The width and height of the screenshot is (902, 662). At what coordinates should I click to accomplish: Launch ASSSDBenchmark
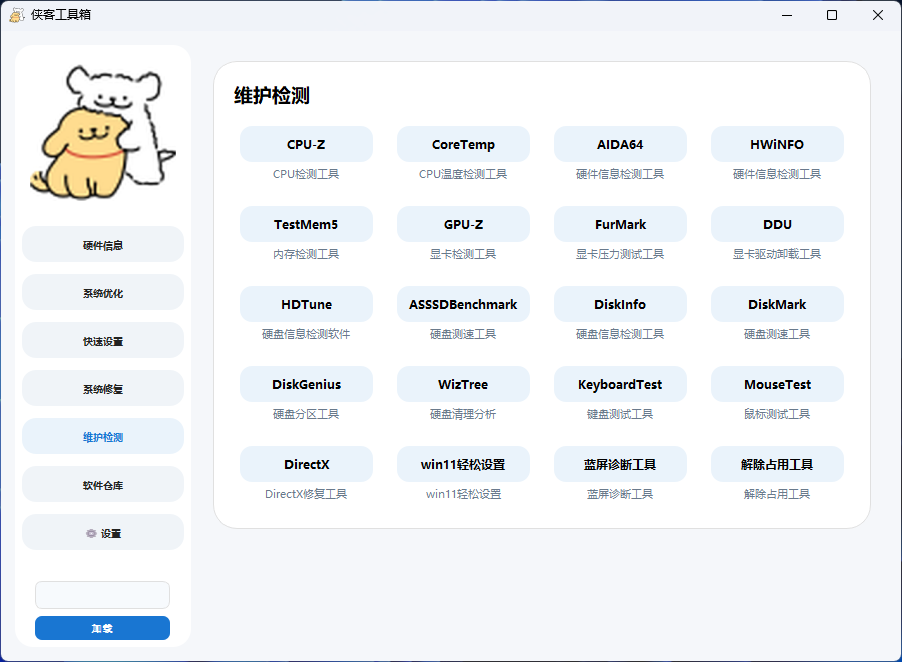(463, 304)
